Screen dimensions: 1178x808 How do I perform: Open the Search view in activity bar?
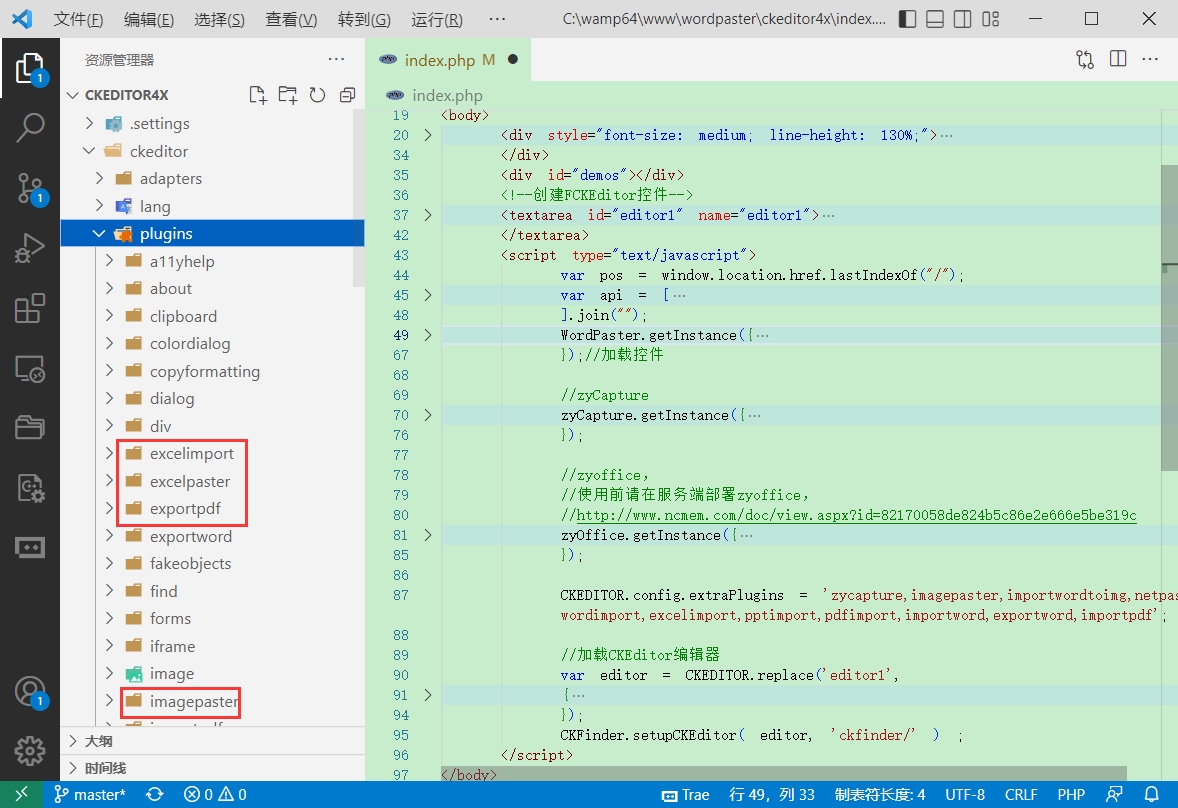pyautogui.click(x=30, y=128)
